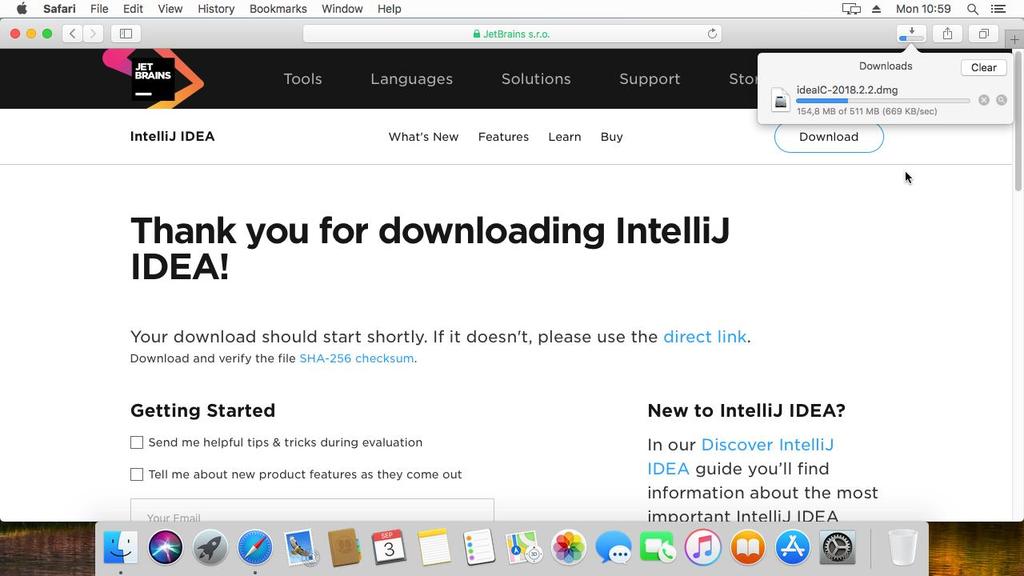Open Contacts book in the dock
This screenshot has width=1024, height=576.
pos(344,547)
